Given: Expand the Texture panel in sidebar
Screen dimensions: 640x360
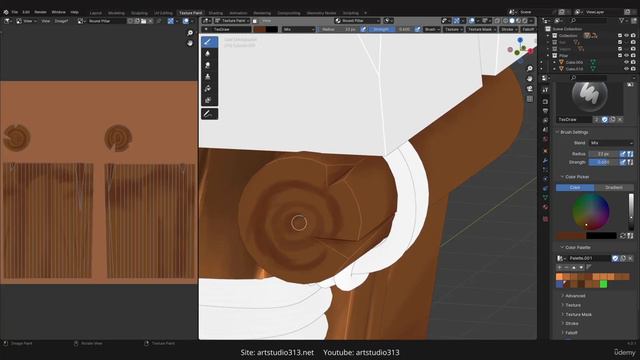Looking at the screenshot, I should 573,305.
